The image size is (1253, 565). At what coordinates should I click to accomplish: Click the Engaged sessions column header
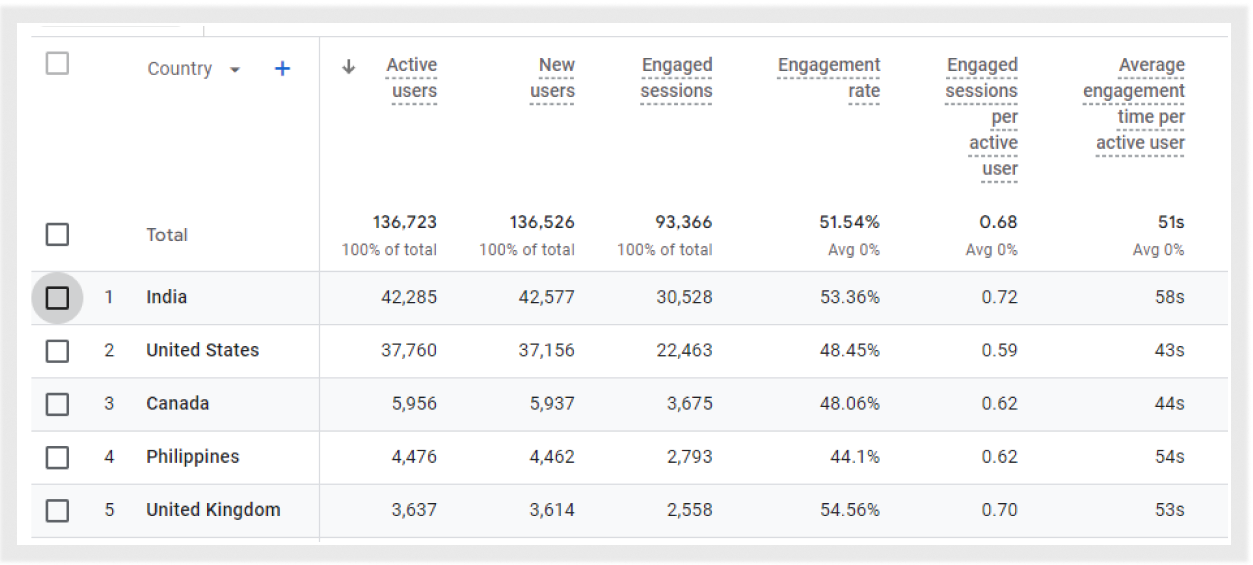point(677,78)
